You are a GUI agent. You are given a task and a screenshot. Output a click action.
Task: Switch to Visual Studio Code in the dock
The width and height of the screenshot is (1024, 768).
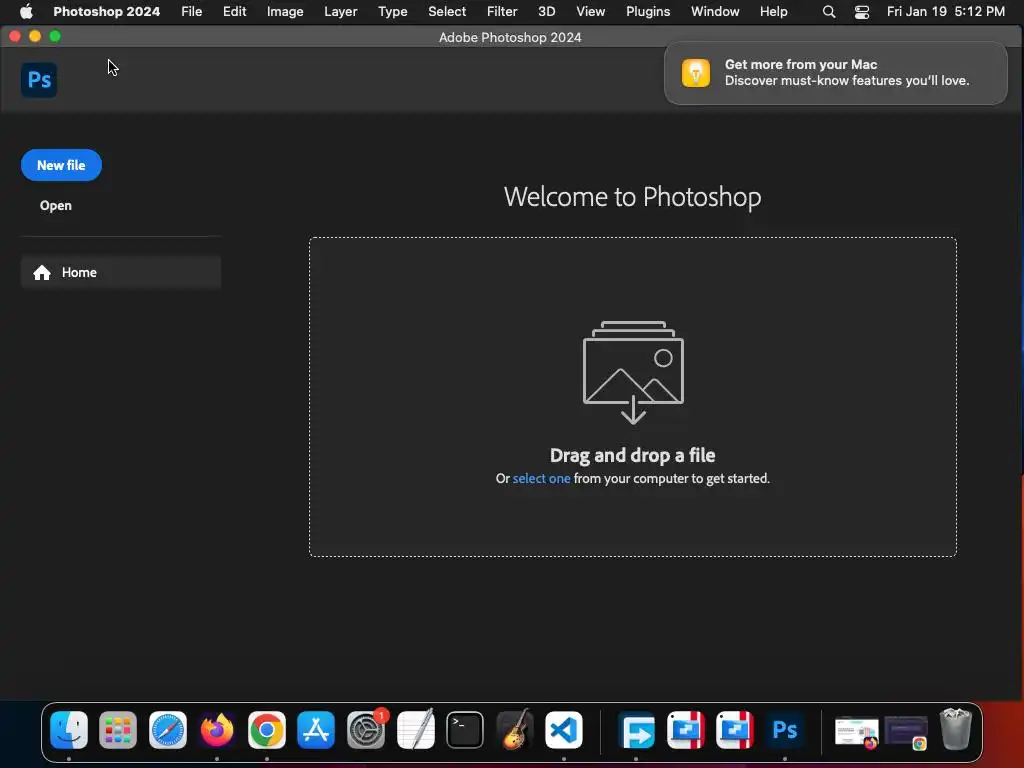pos(564,729)
